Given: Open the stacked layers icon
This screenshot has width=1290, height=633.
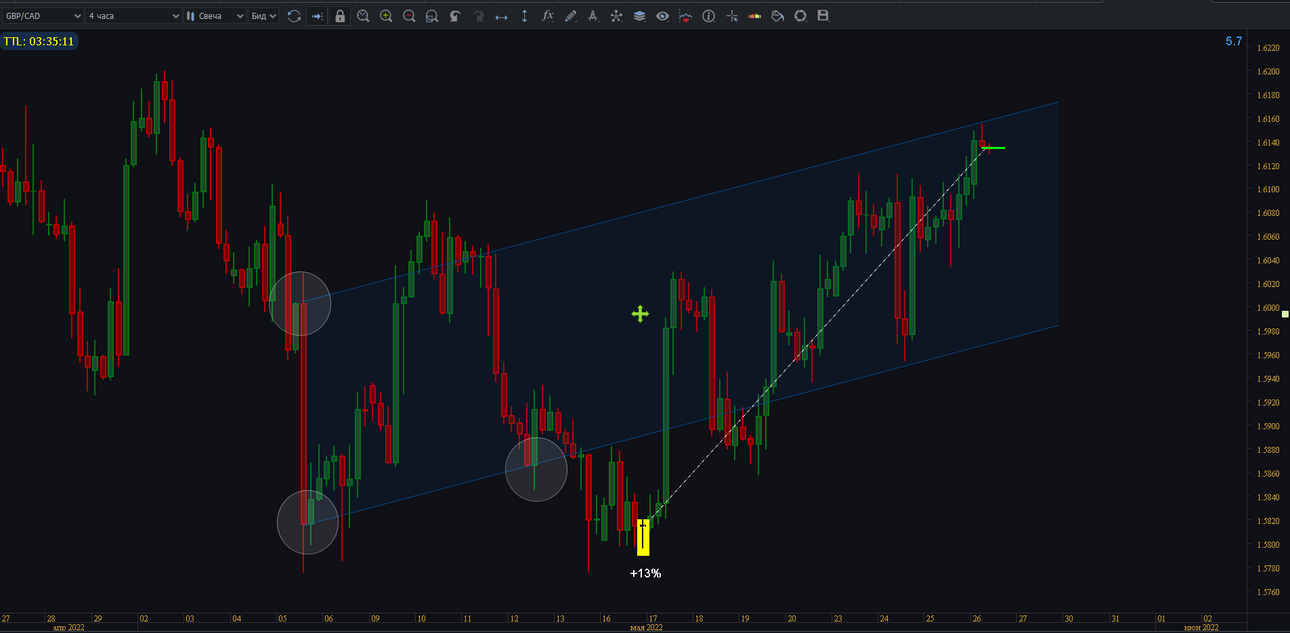Looking at the screenshot, I should (639, 16).
